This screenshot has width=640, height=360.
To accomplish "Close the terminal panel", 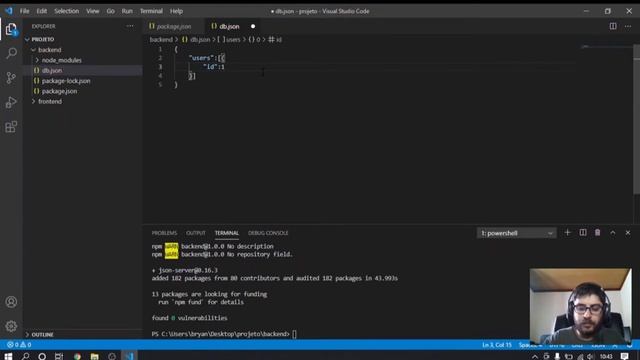I will [x=628, y=233].
